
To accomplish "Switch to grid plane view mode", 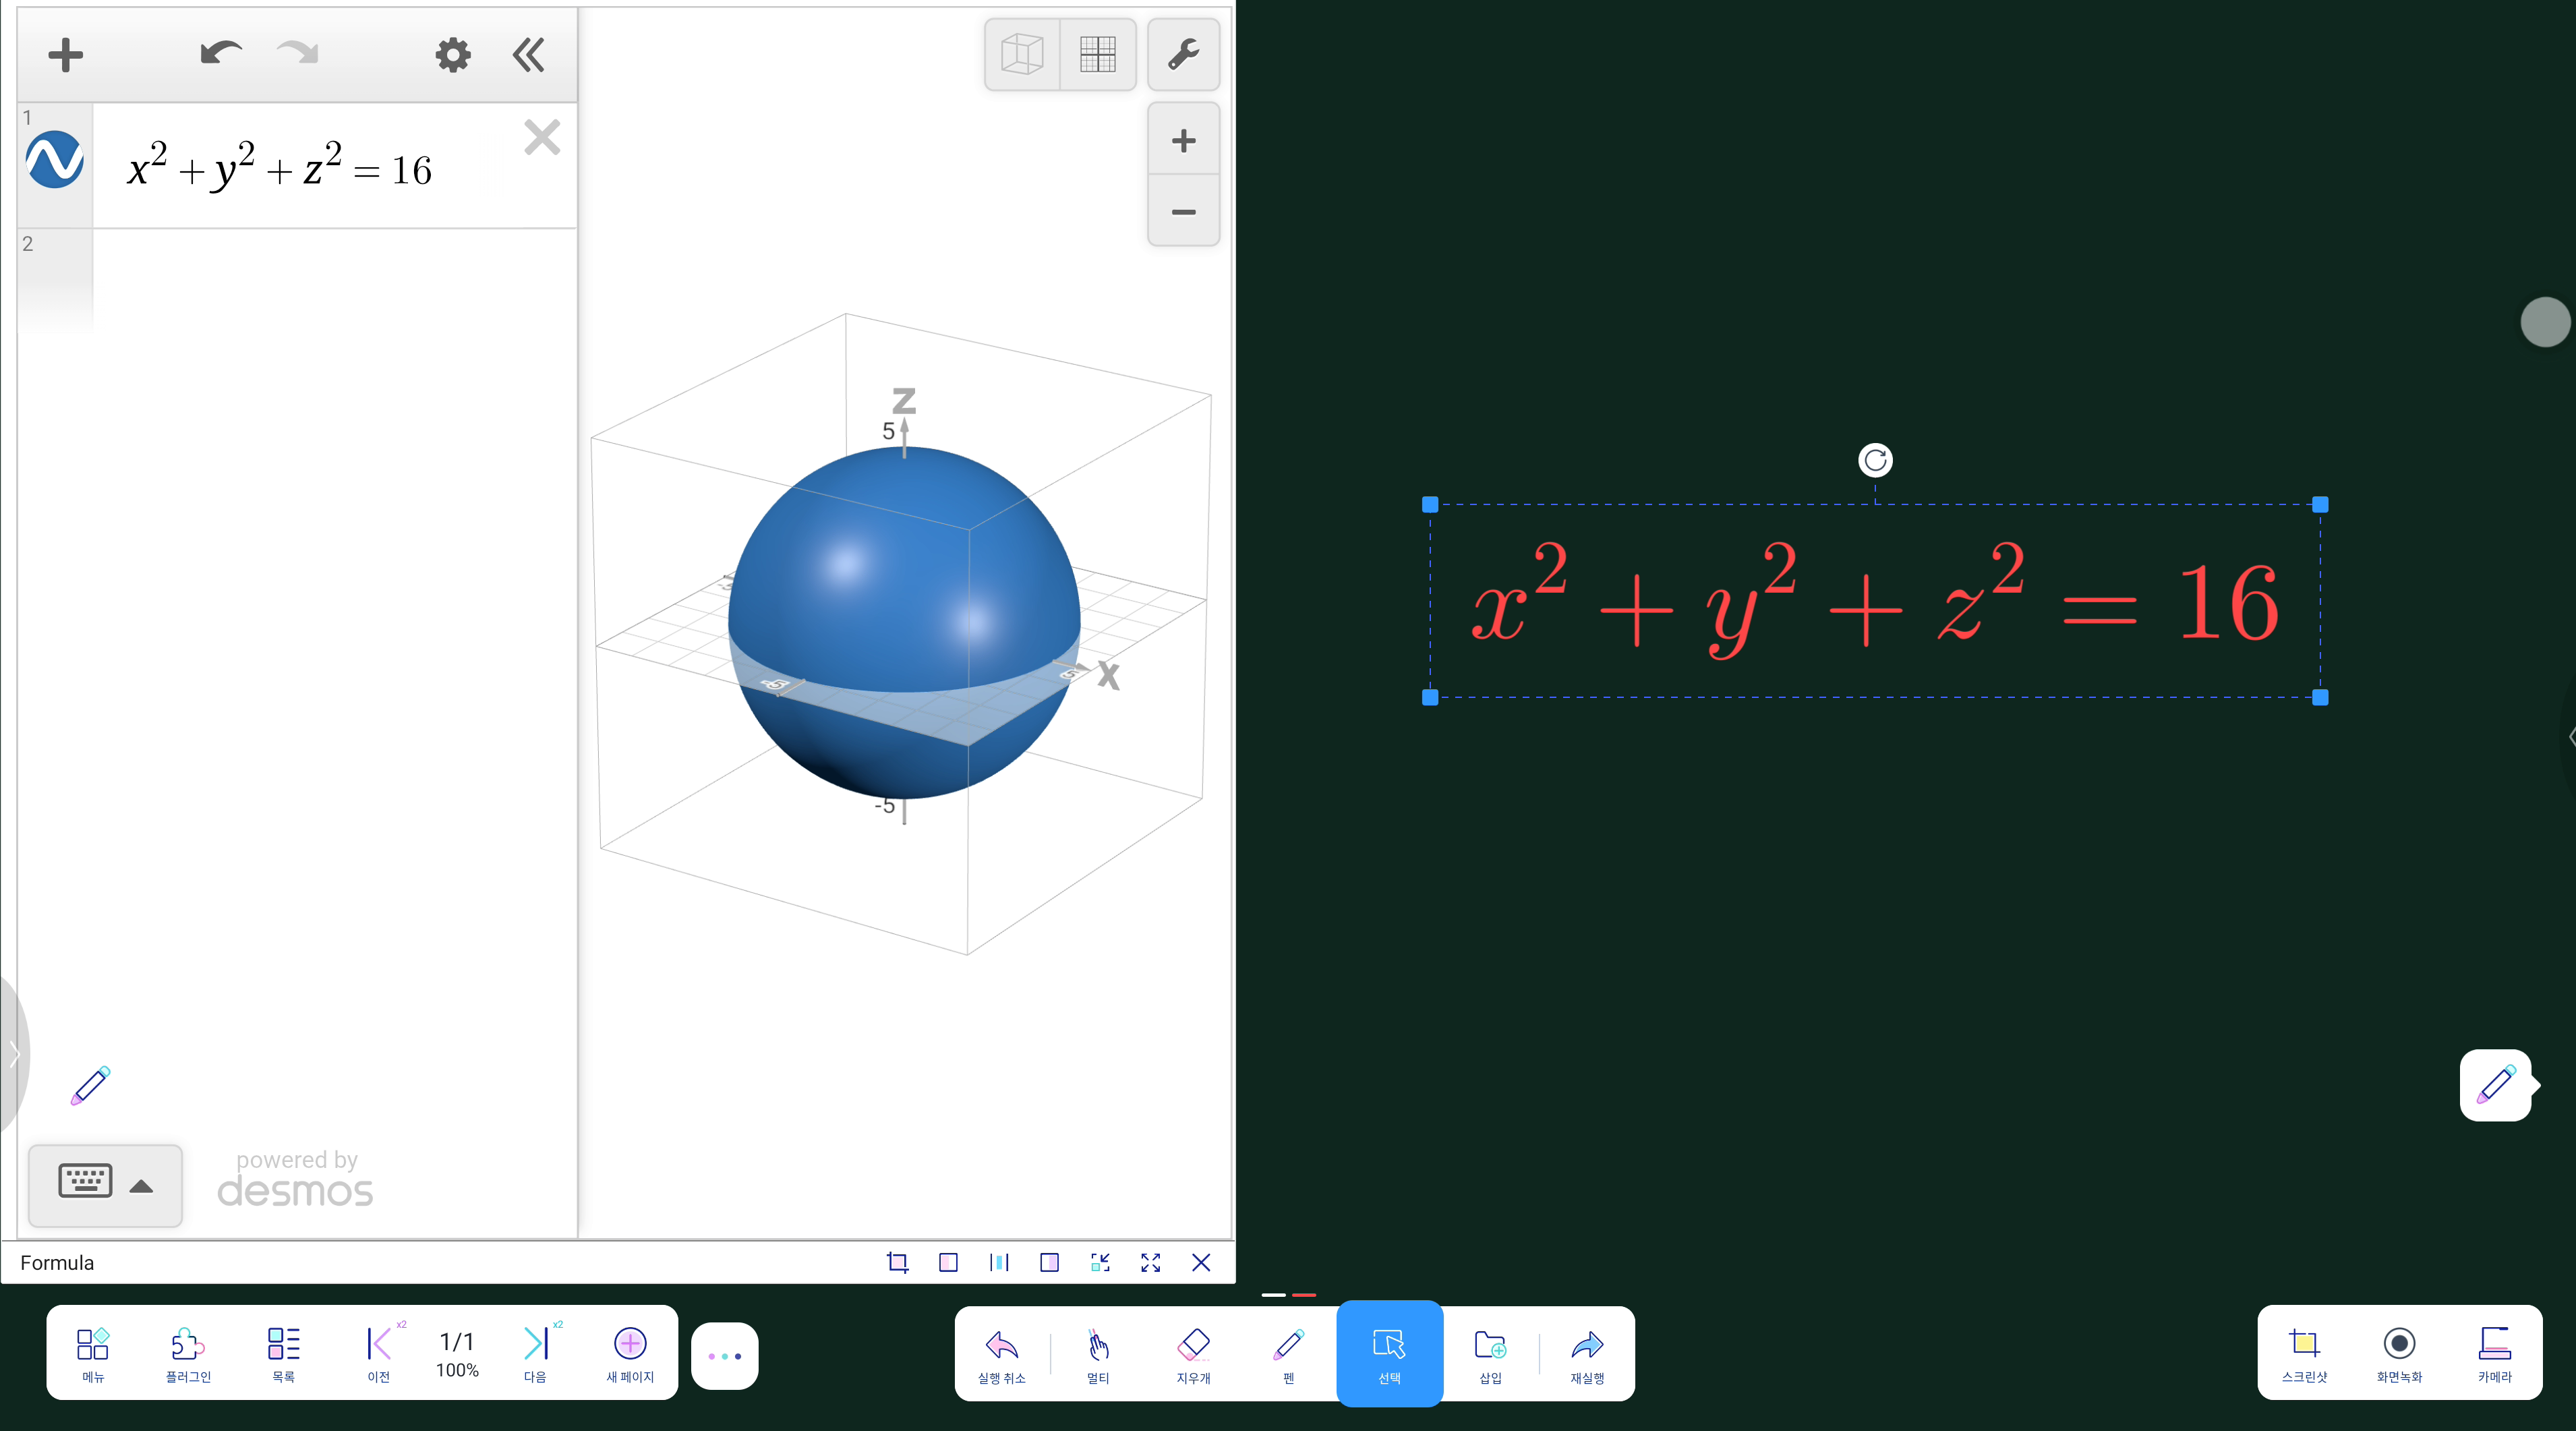I will [1097, 55].
